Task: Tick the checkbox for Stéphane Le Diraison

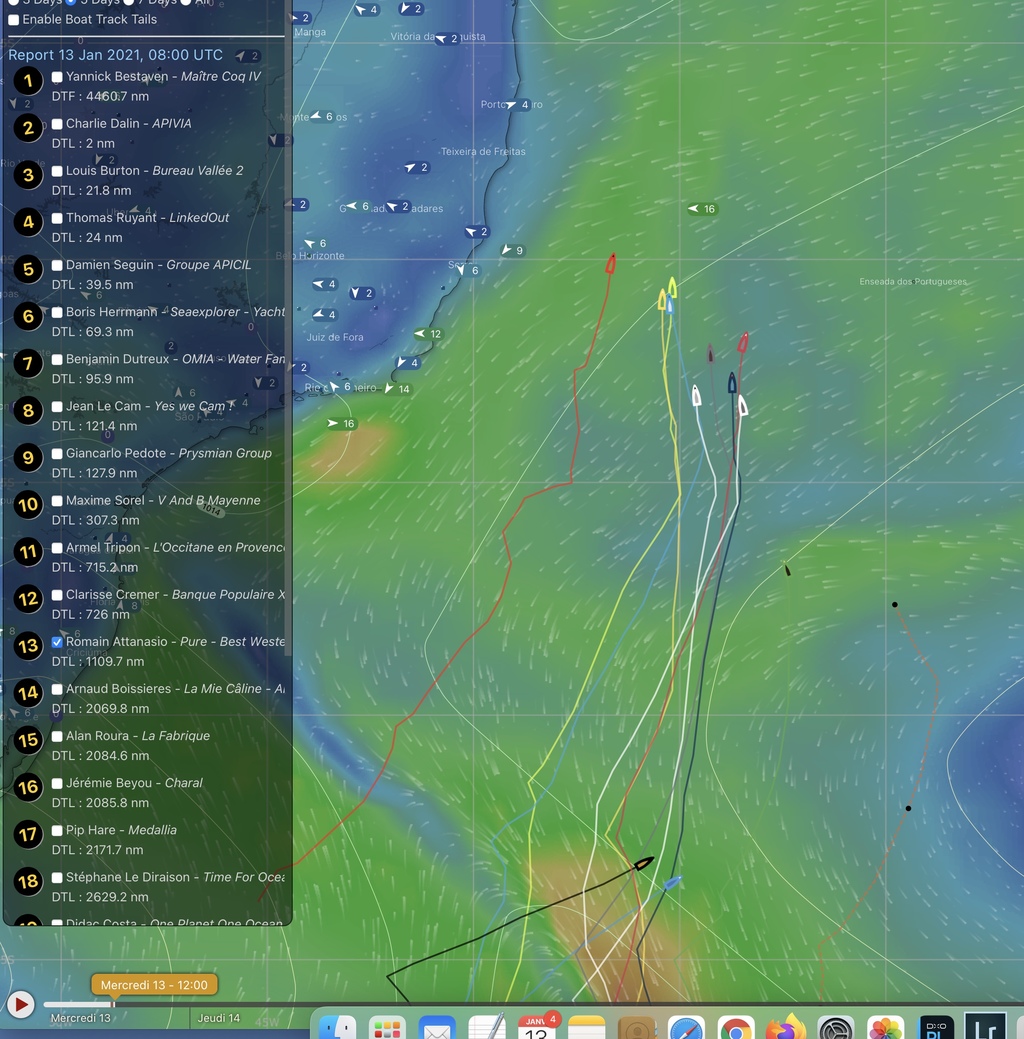Action: tap(57, 878)
